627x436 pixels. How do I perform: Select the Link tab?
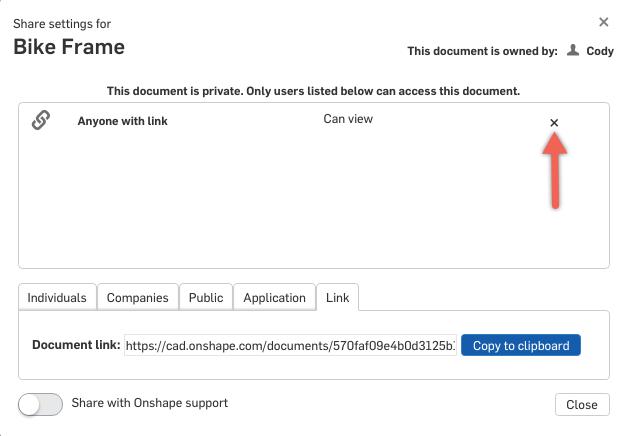338,297
